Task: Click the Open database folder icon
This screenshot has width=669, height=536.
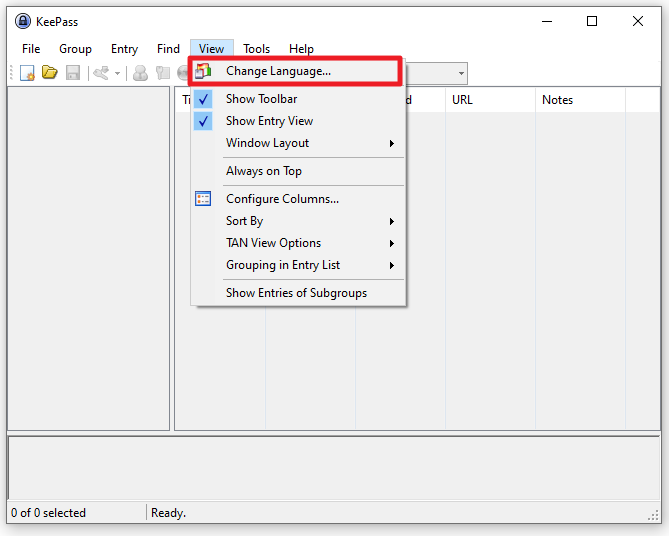Action: (49, 73)
